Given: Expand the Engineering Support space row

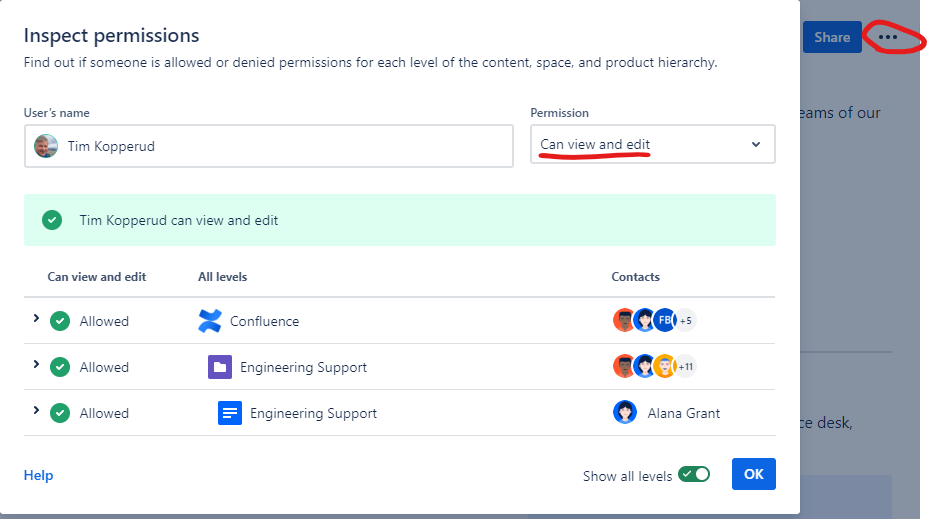Looking at the screenshot, I should tap(36, 364).
